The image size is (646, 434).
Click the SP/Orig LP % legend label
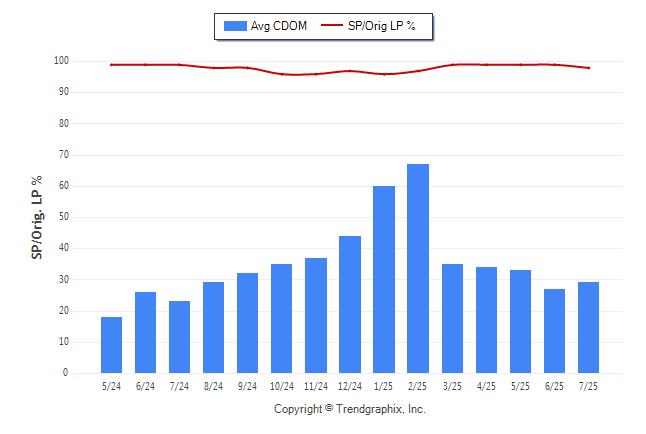coord(382,26)
